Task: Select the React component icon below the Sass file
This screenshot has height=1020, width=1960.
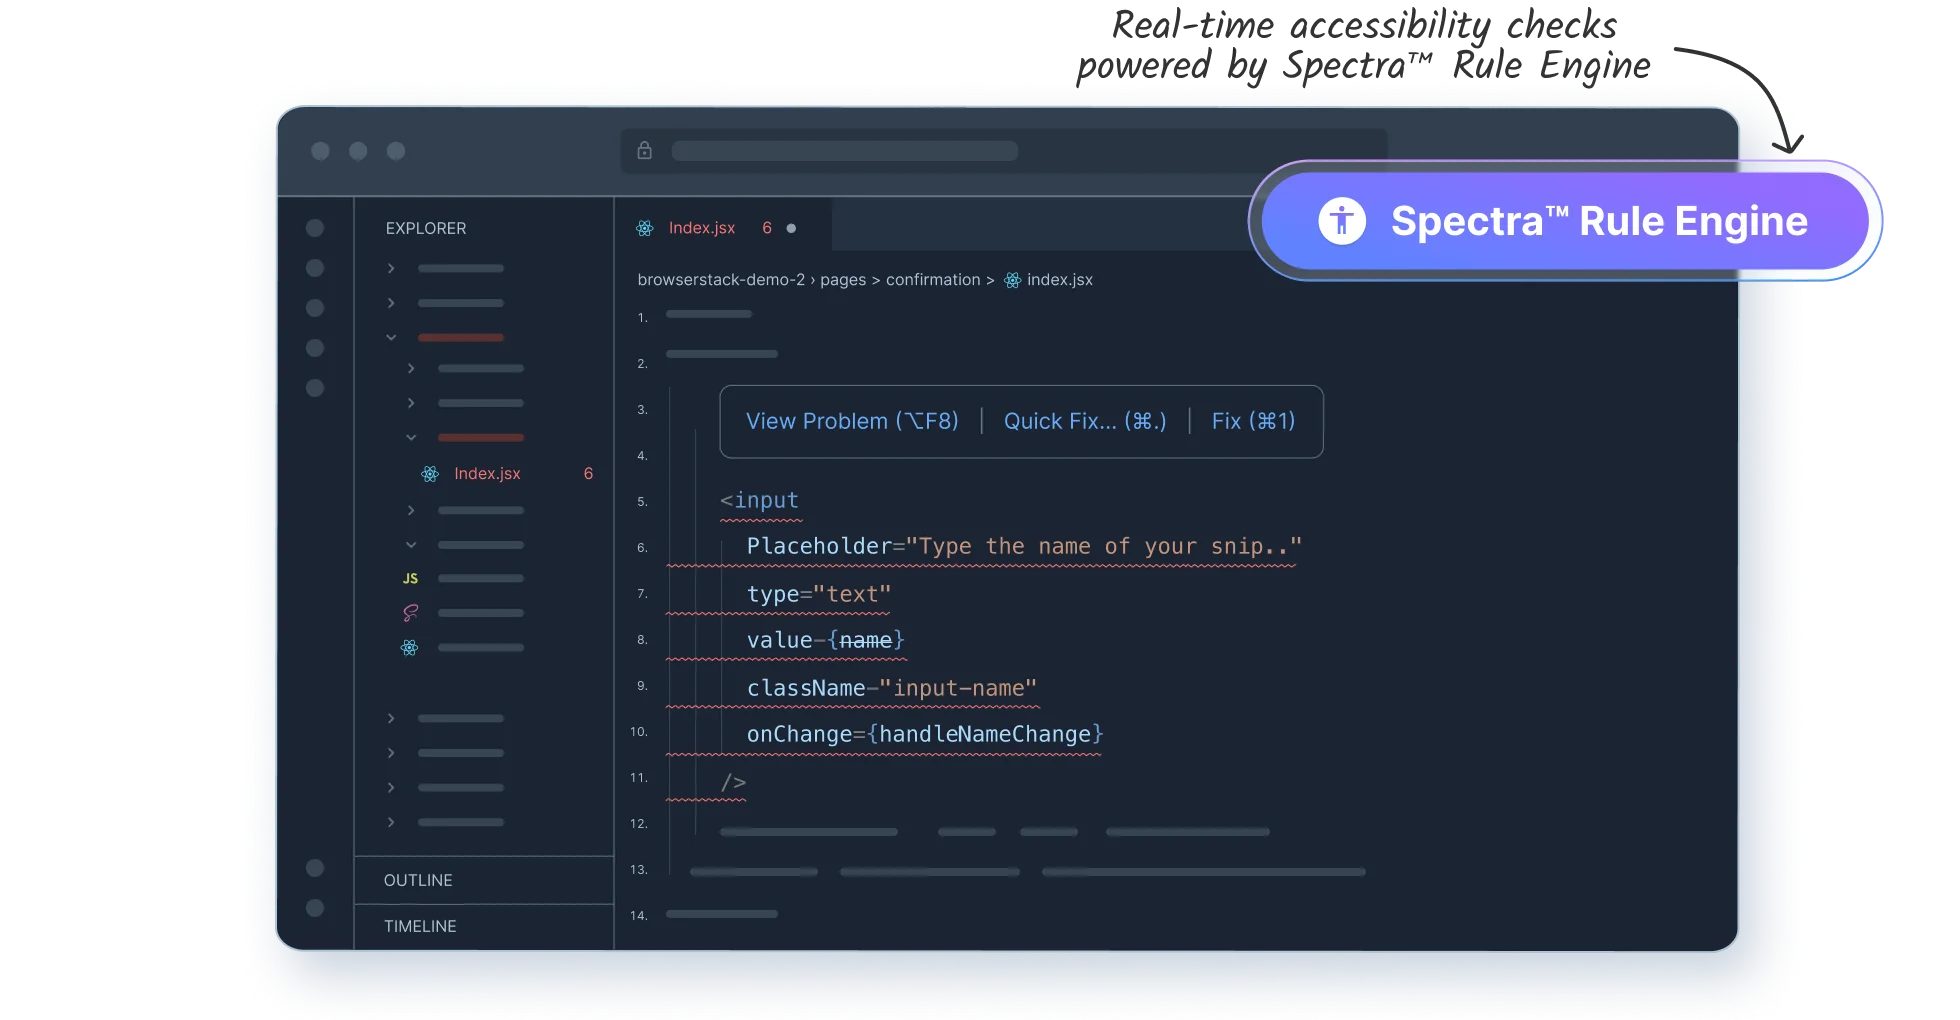Action: tap(407, 648)
